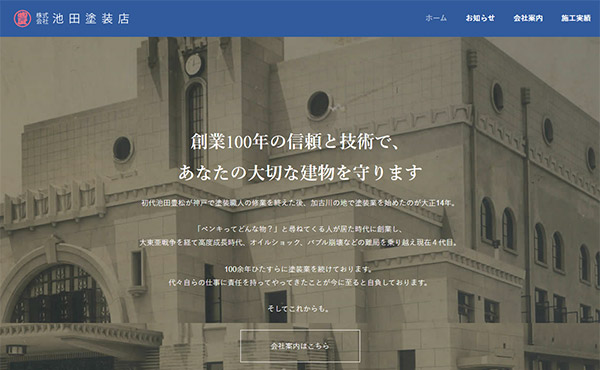Click the line starting 大東亜戦争を経て高度成長時代
This screenshot has height=370, width=600.
click(298, 243)
